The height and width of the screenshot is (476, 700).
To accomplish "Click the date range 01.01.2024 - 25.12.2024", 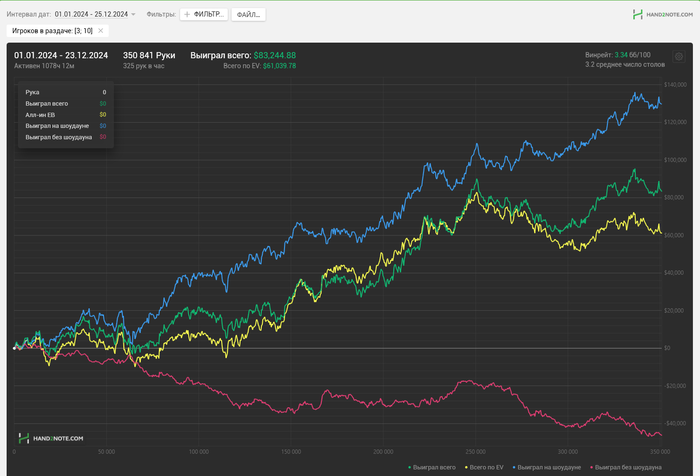I will point(91,14).
